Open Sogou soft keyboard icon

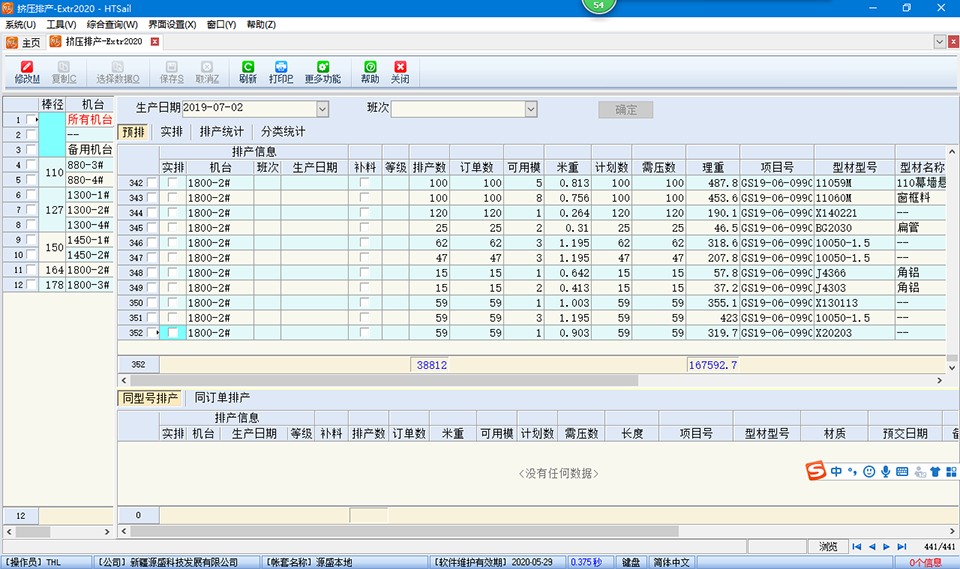(902, 472)
